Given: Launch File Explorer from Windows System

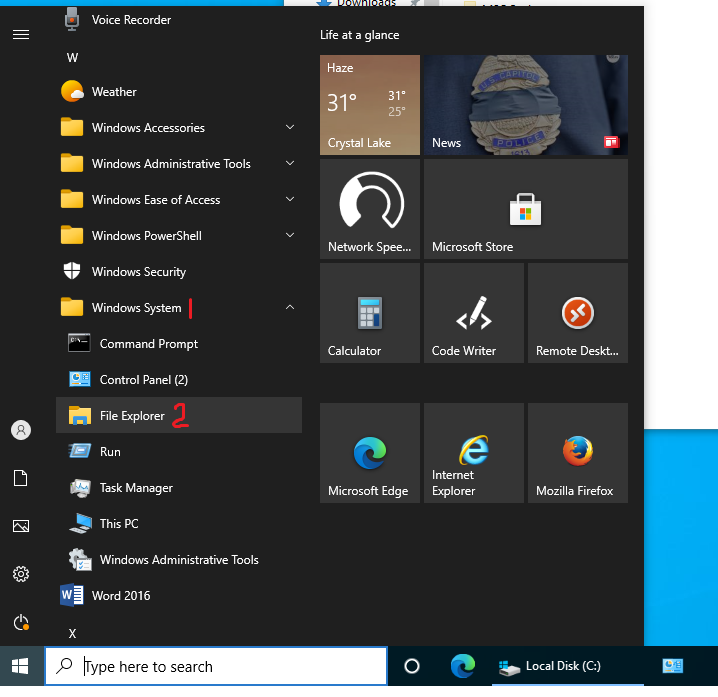Looking at the screenshot, I should tap(179, 415).
